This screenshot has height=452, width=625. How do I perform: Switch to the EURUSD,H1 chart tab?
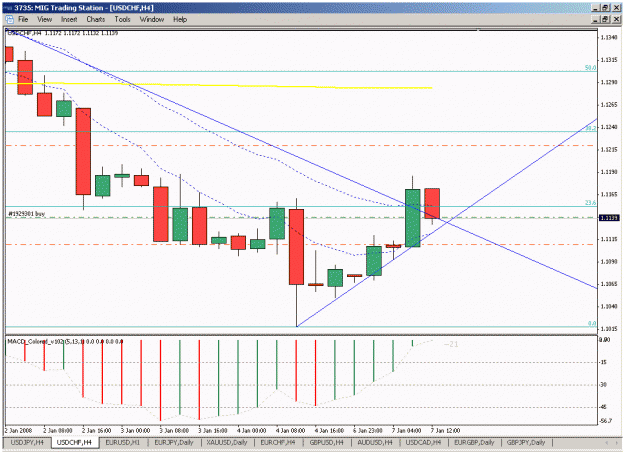(123, 442)
